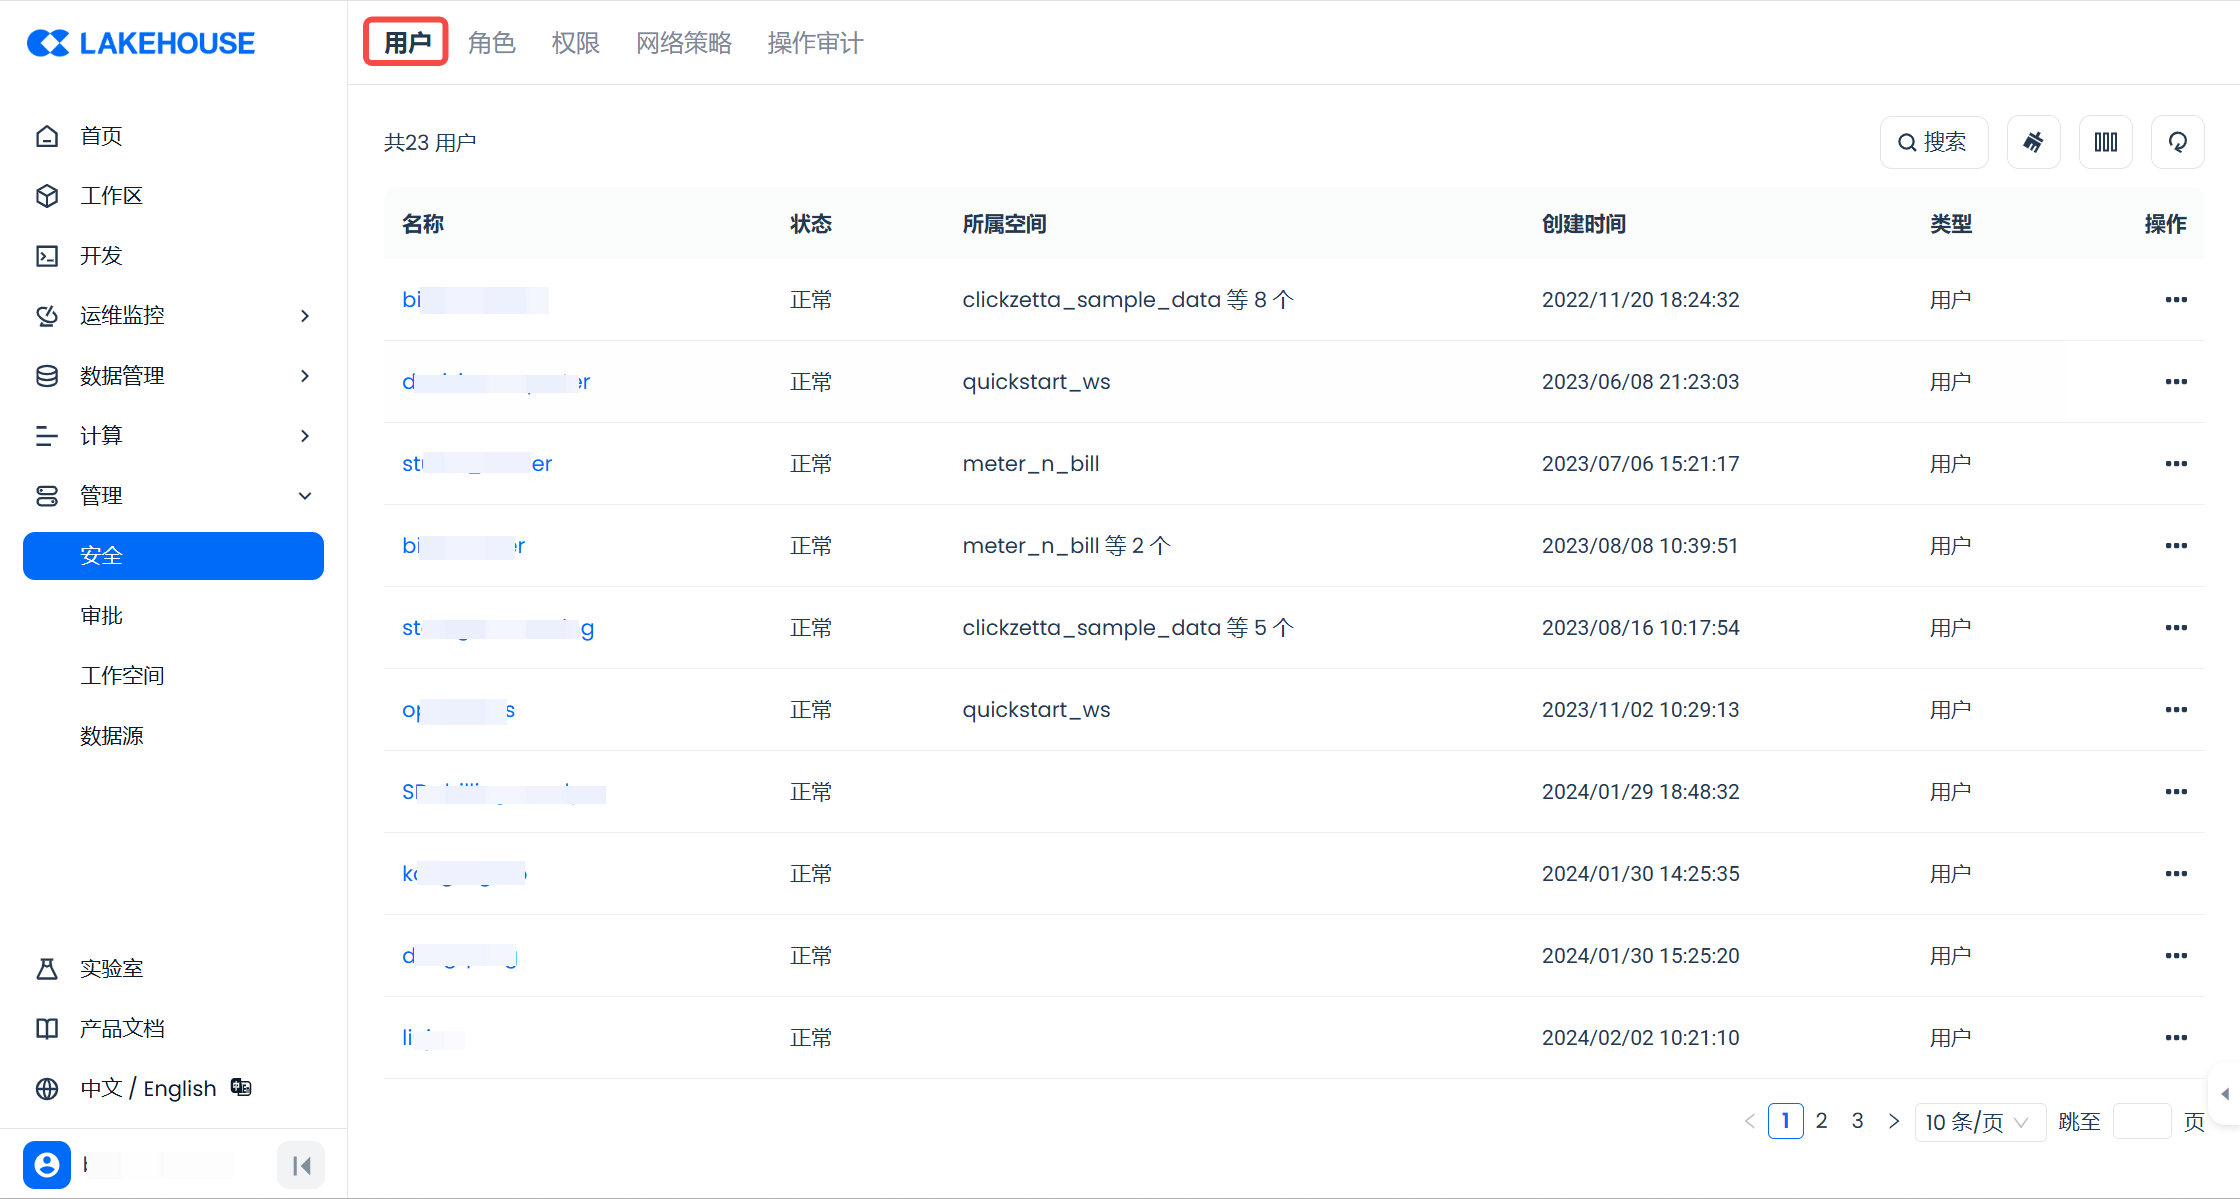Click the 跳至 page number input field
This screenshot has height=1199, width=2240.
2141,1122
